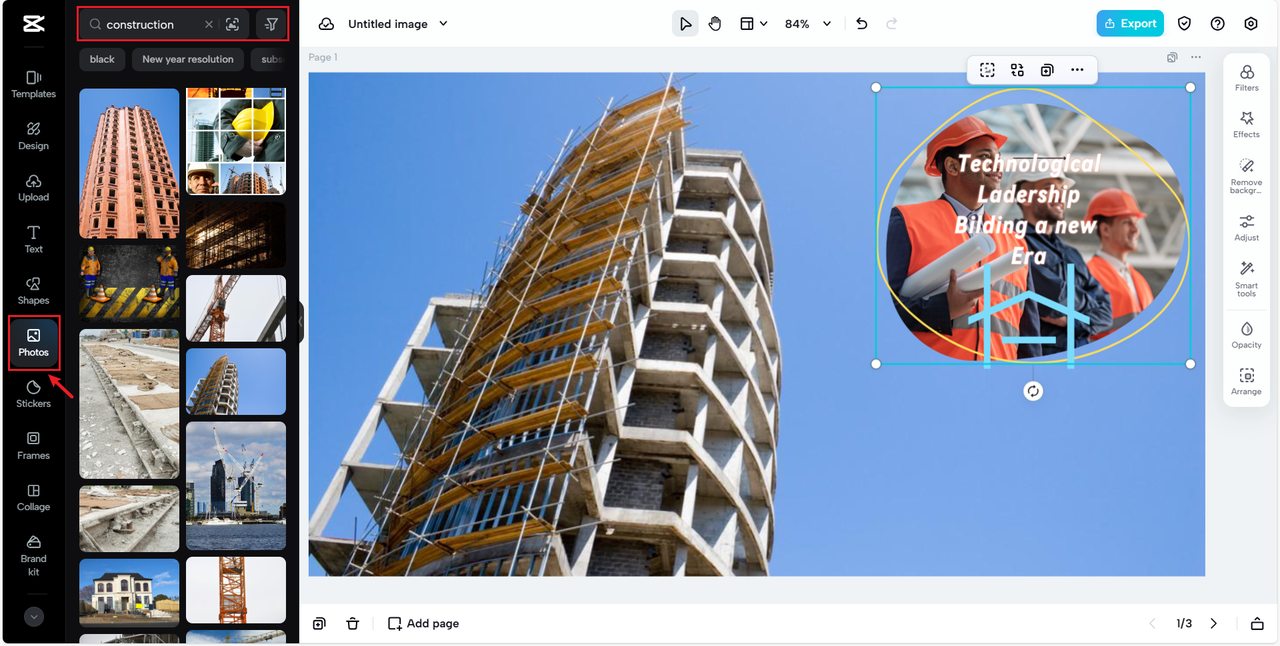Open the page more options menu

point(1196,57)
